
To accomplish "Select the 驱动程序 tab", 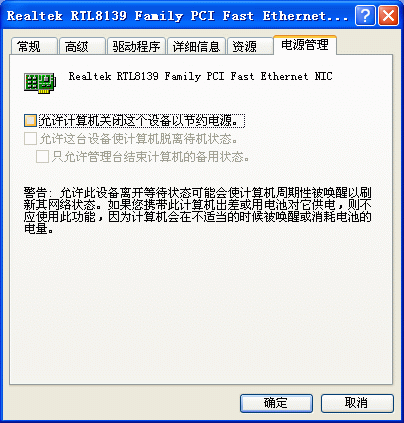I will pos(136,46).
